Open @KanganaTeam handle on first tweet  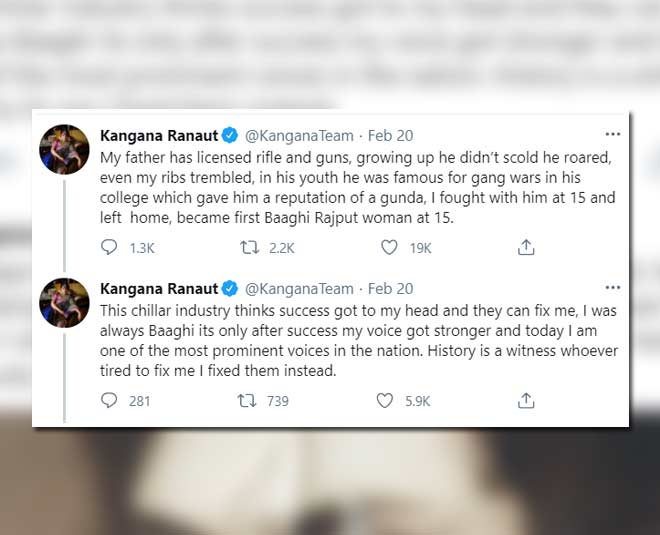[299, 135]
